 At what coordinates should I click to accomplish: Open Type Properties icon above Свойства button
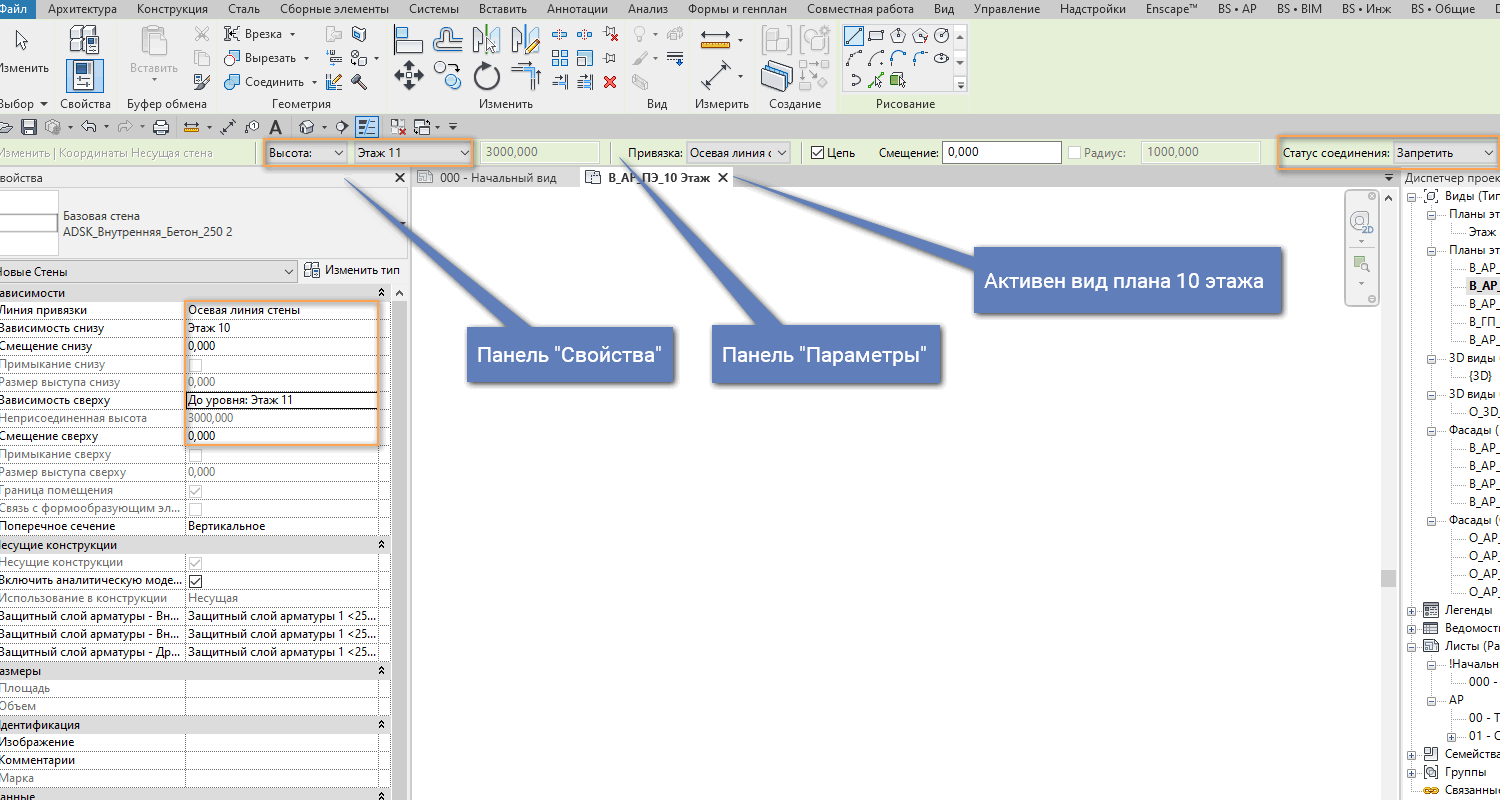[x=85, y=40]
